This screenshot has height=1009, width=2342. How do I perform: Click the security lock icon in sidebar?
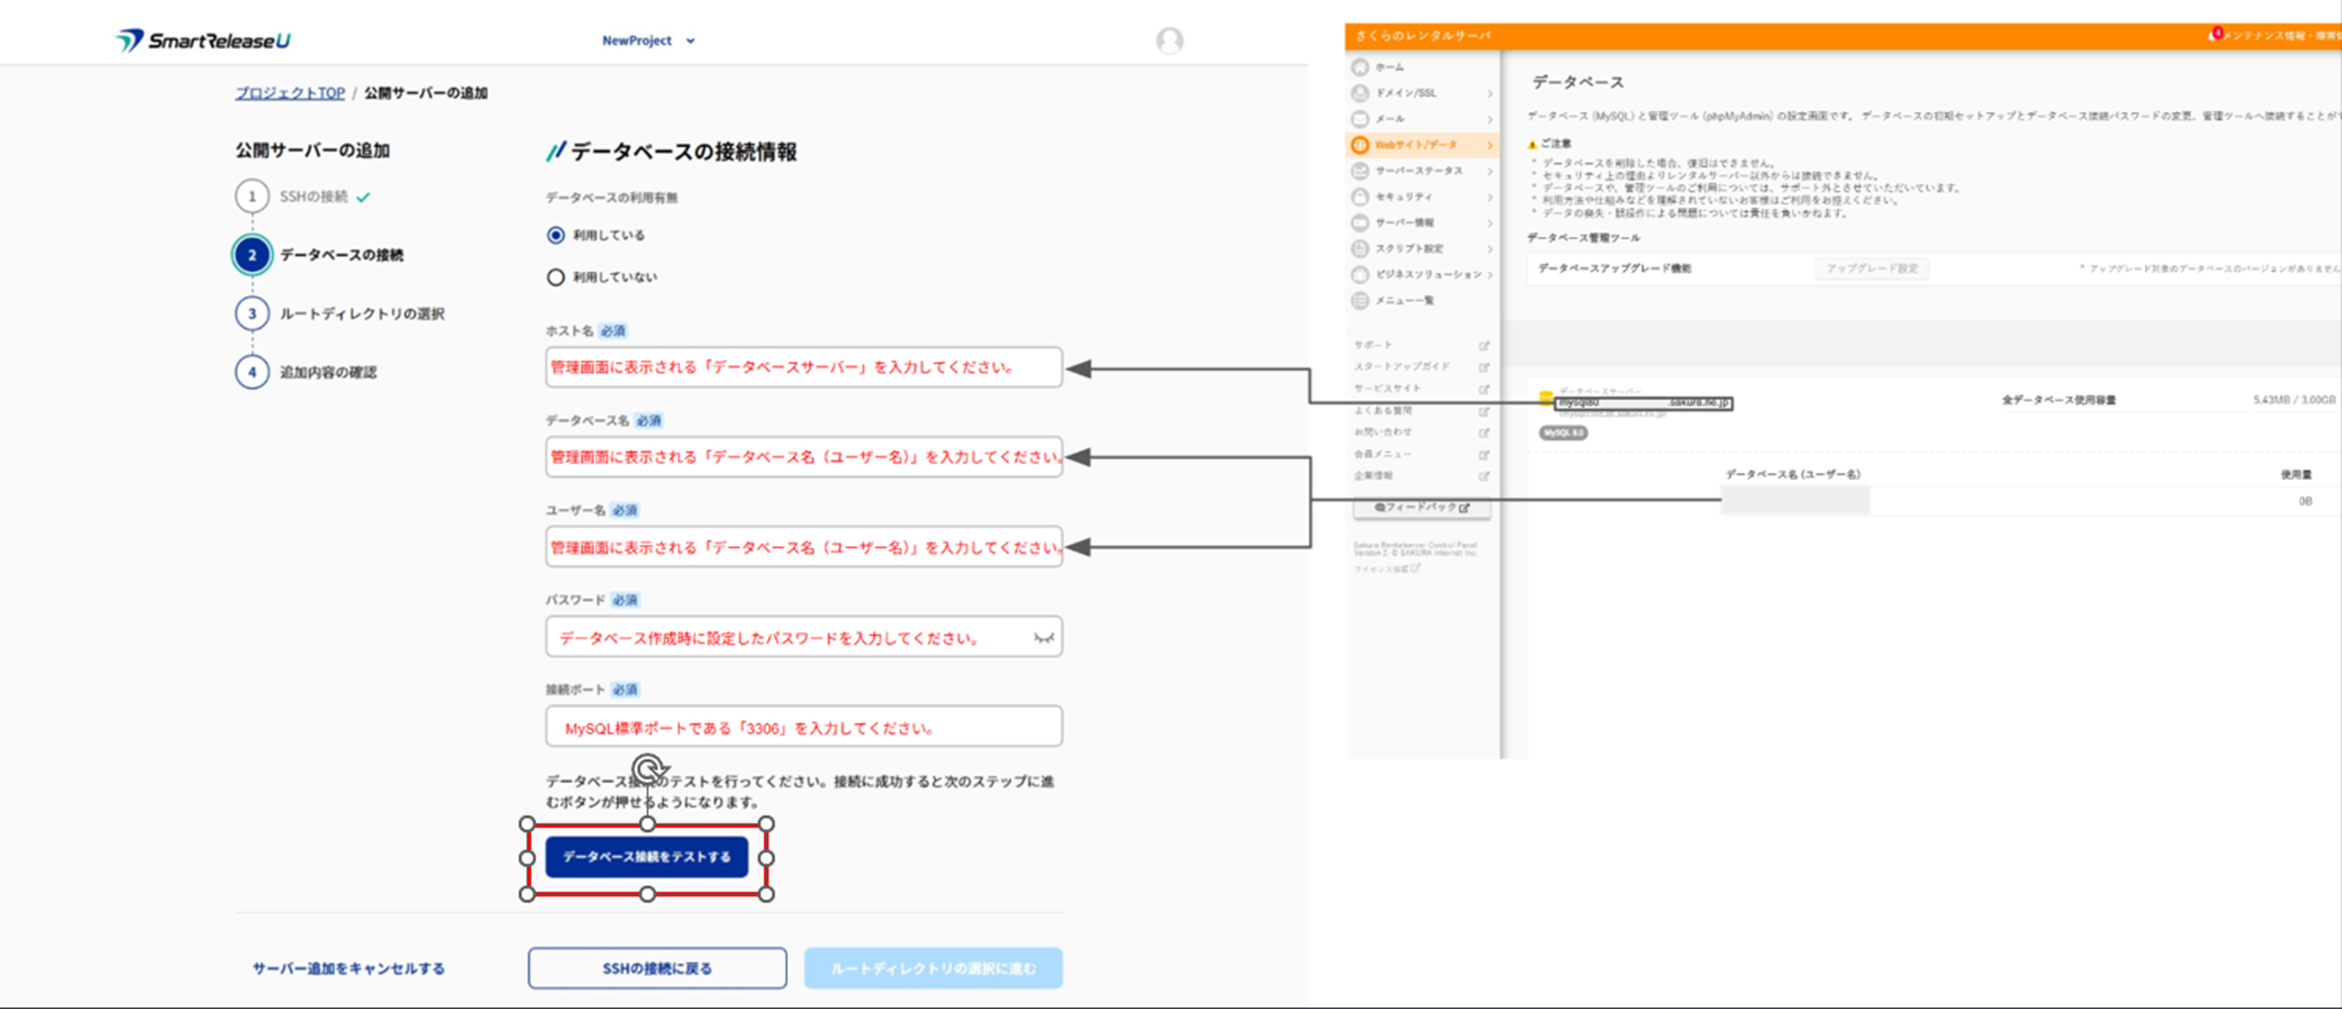(x=1360, y=197)
